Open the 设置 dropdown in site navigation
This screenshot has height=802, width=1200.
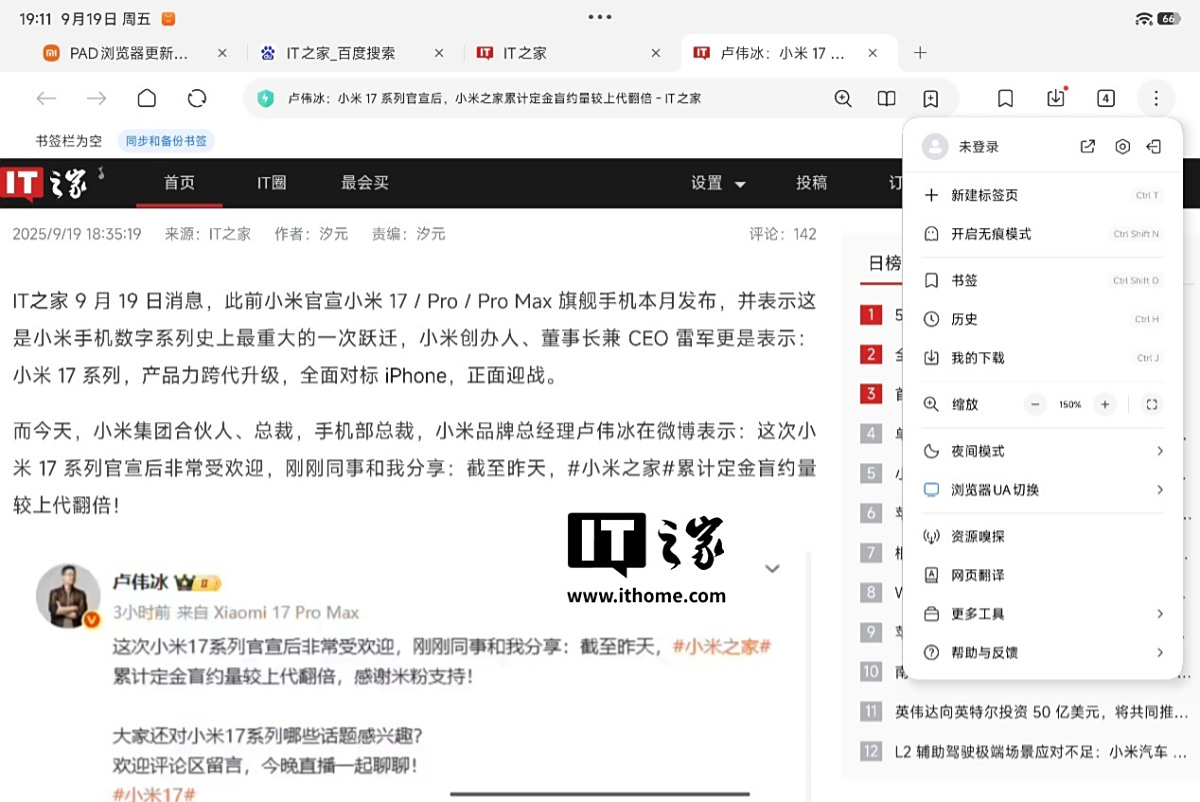coord(718,183)
